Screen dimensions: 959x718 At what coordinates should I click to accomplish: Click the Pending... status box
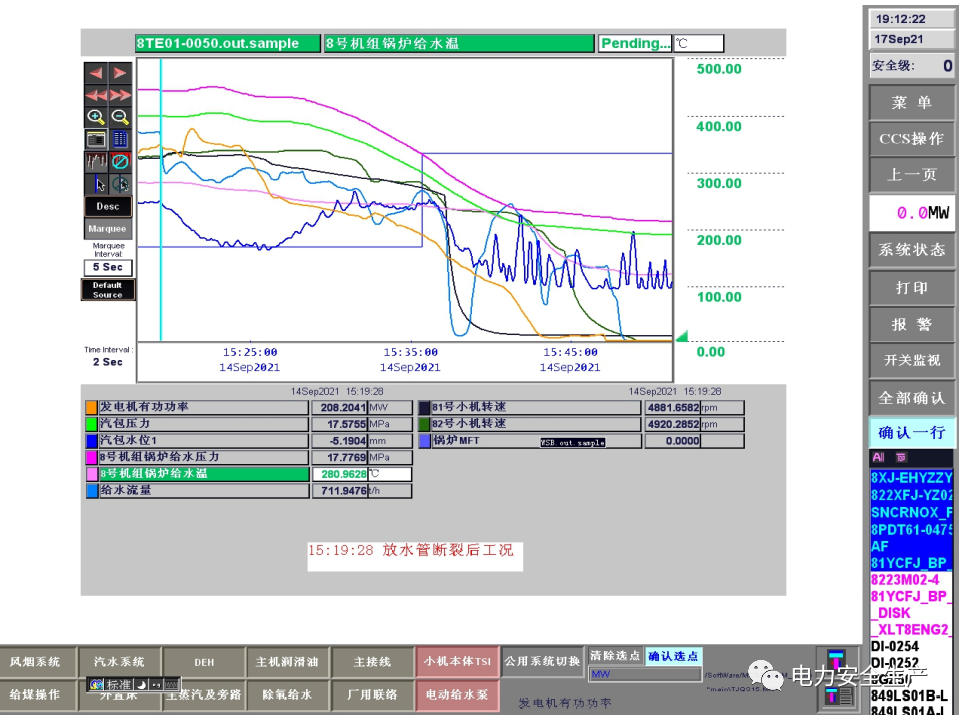[635, 43]
